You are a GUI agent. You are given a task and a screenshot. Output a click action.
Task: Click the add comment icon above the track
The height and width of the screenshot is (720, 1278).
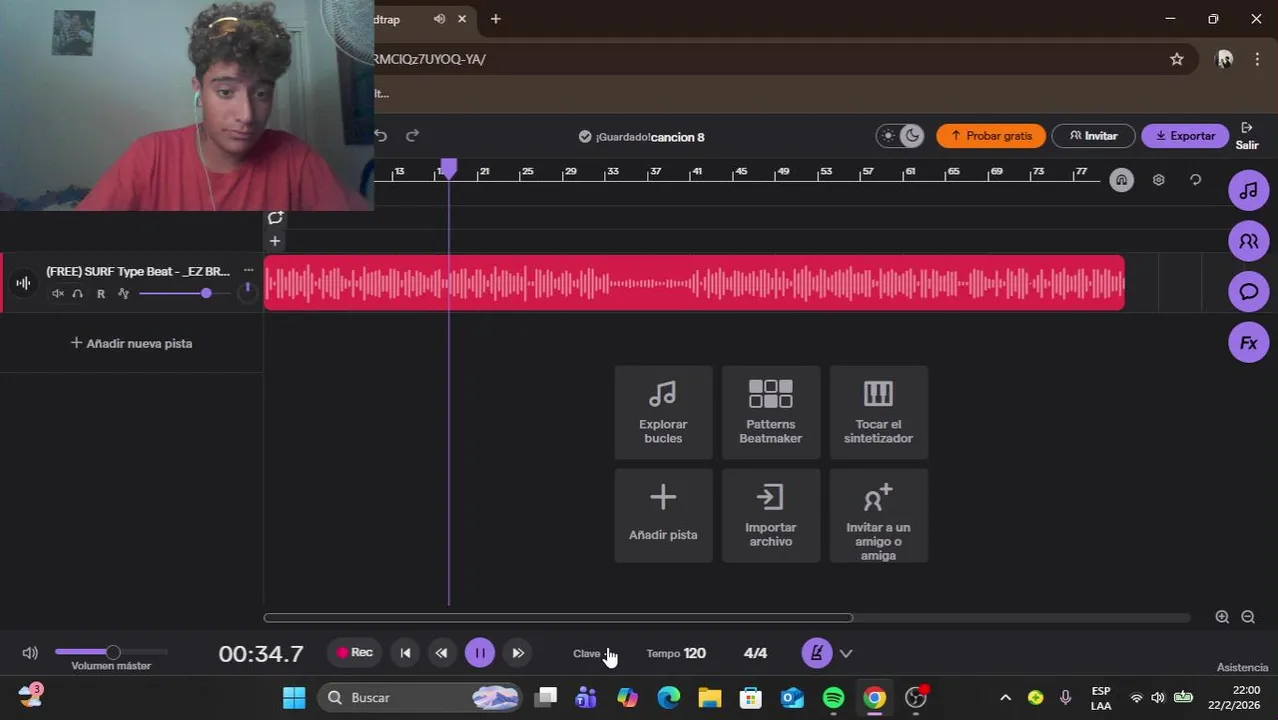275,218
